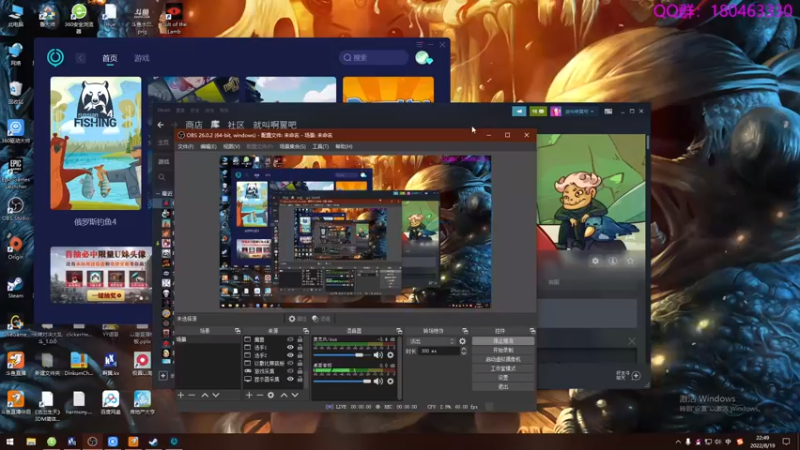Screen dimensions: 800x450
Task: Click Start Recording button in OBS controls
Action: [503, 350]
